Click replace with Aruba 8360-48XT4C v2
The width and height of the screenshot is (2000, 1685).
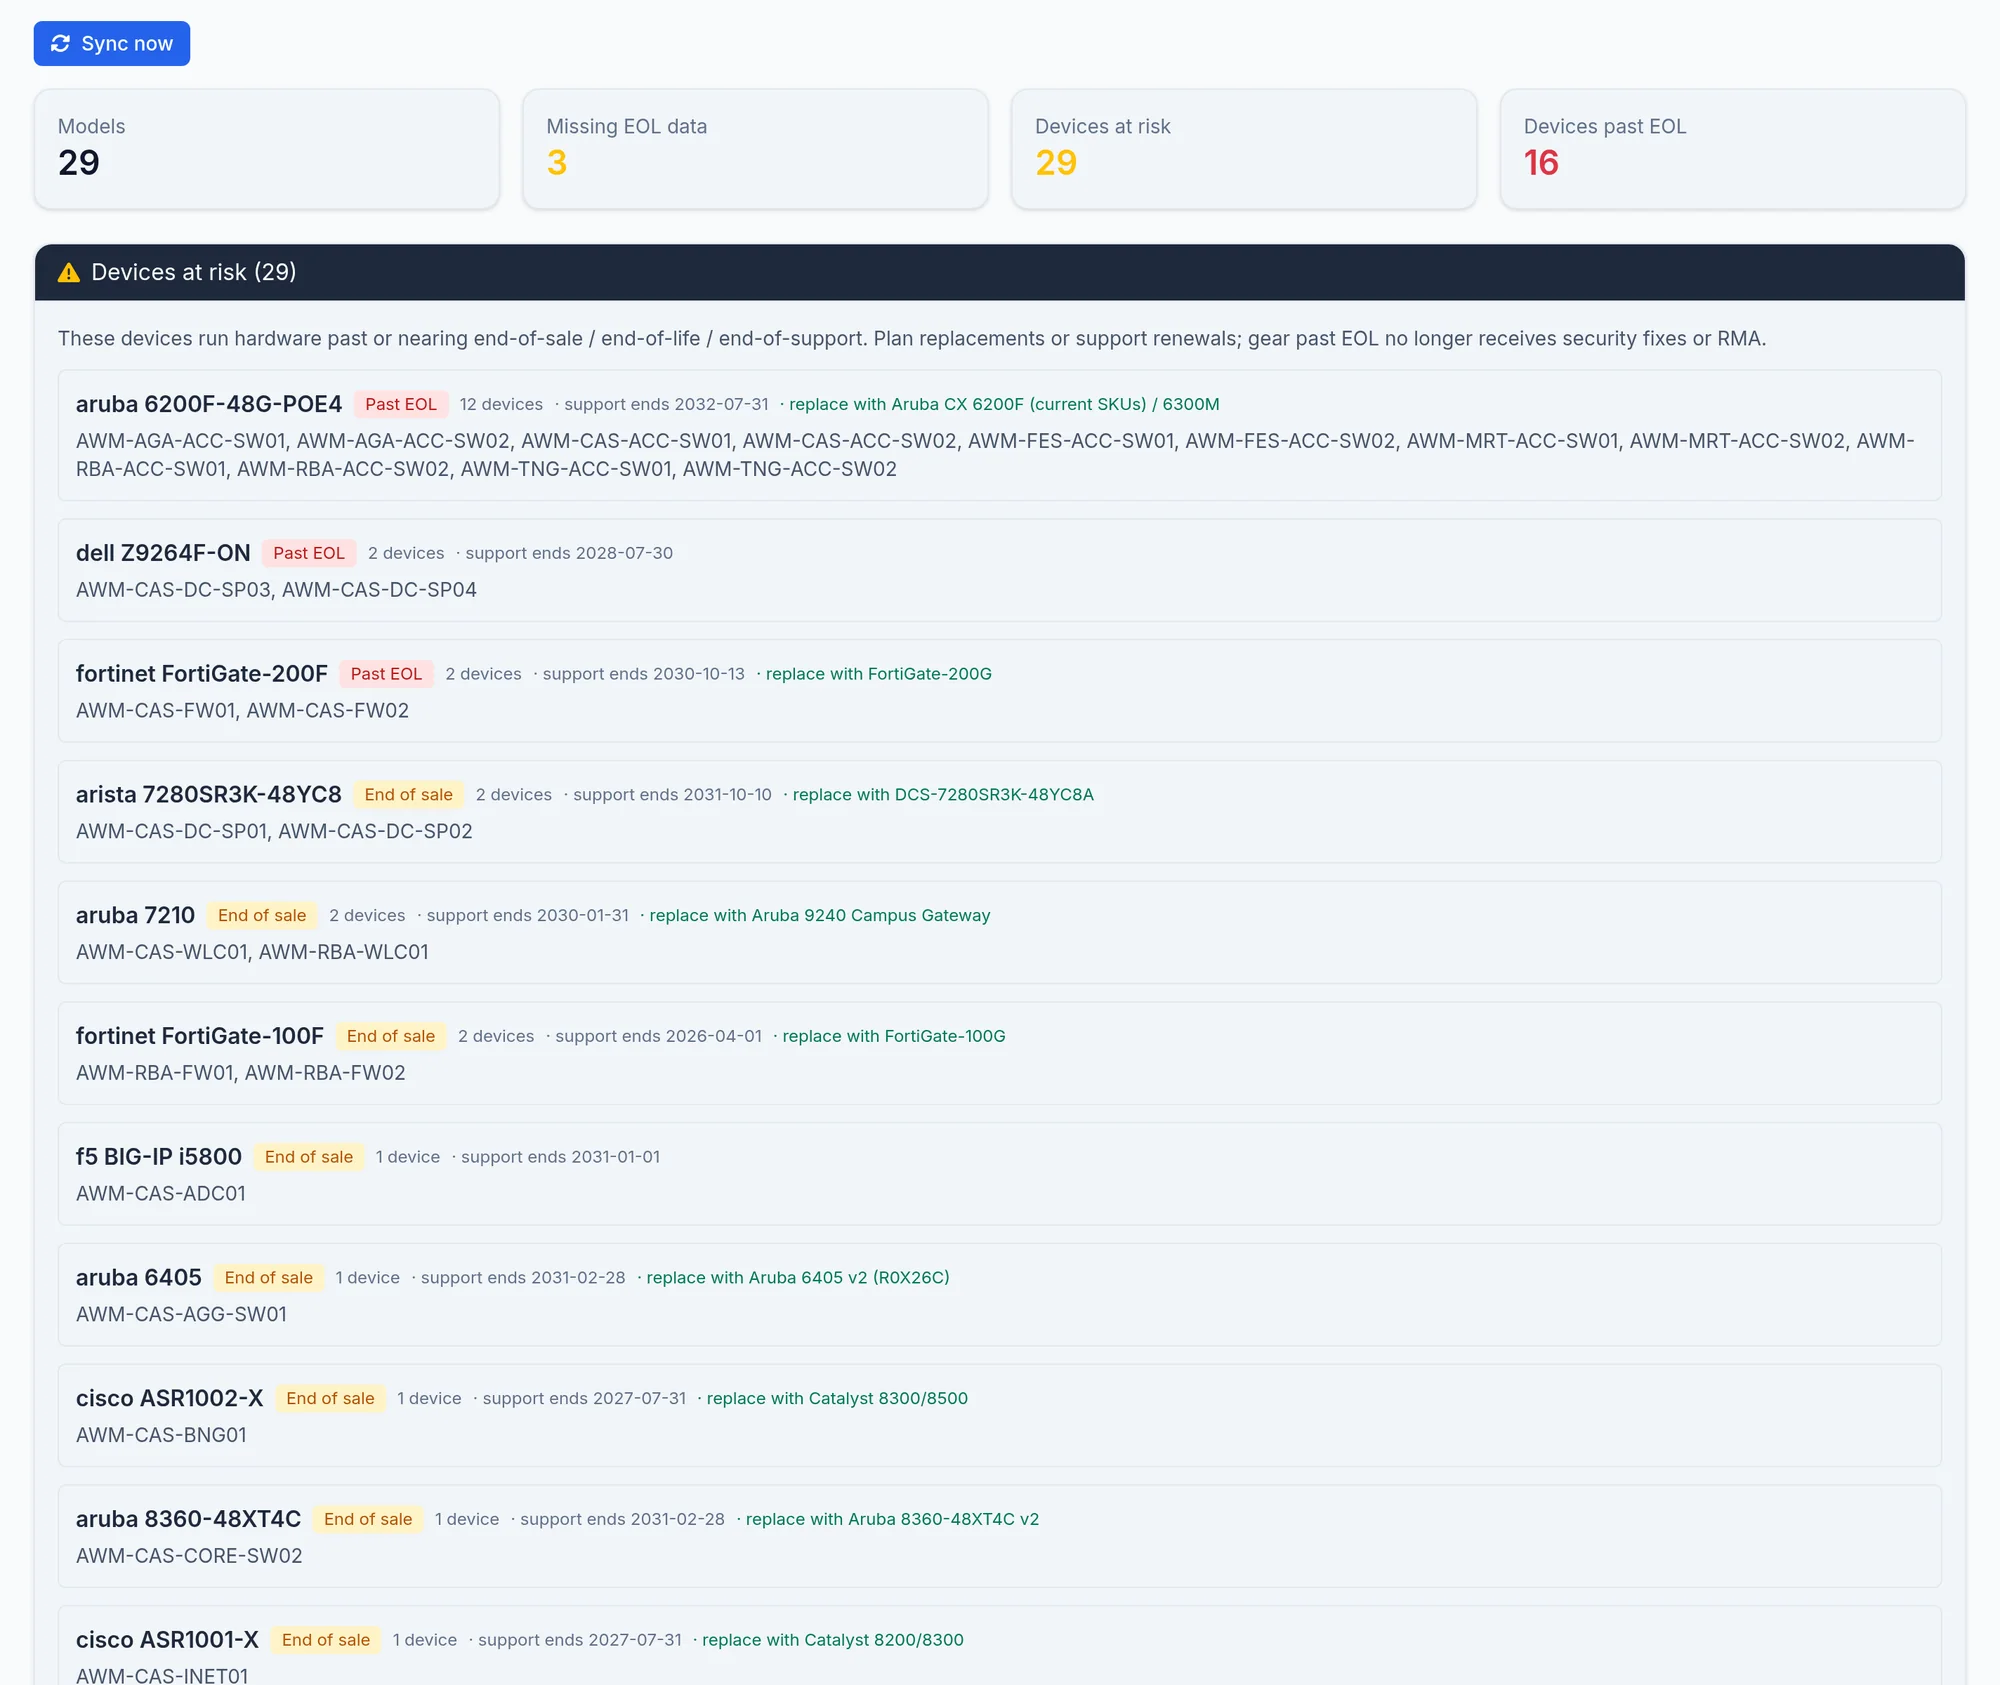pyautogui.click(x=892, y=1520)
